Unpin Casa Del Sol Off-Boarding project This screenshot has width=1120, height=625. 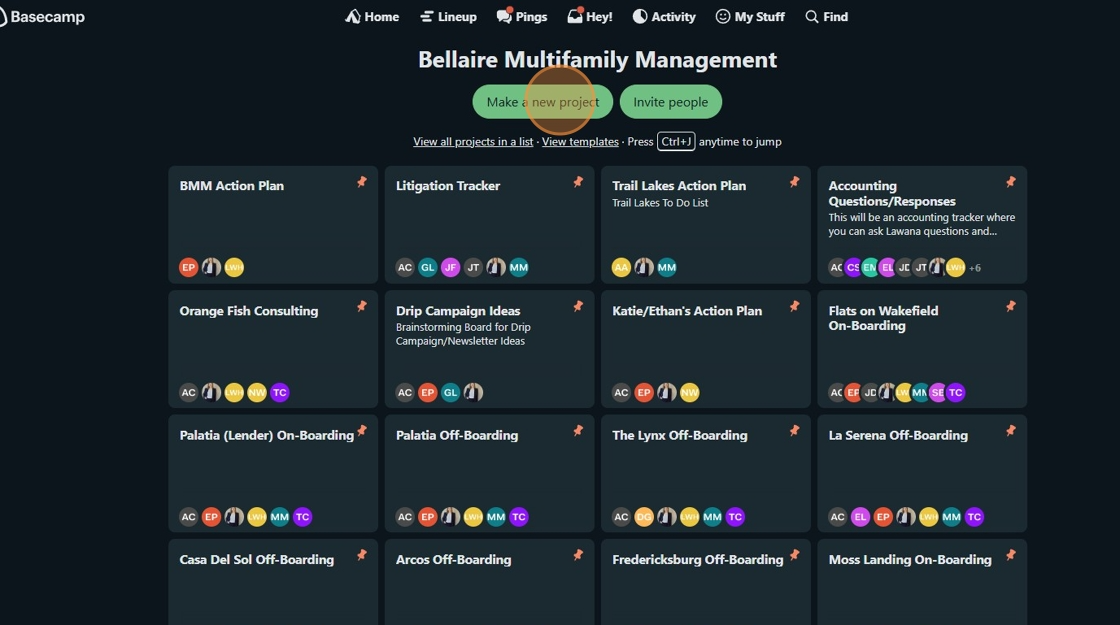362,555
